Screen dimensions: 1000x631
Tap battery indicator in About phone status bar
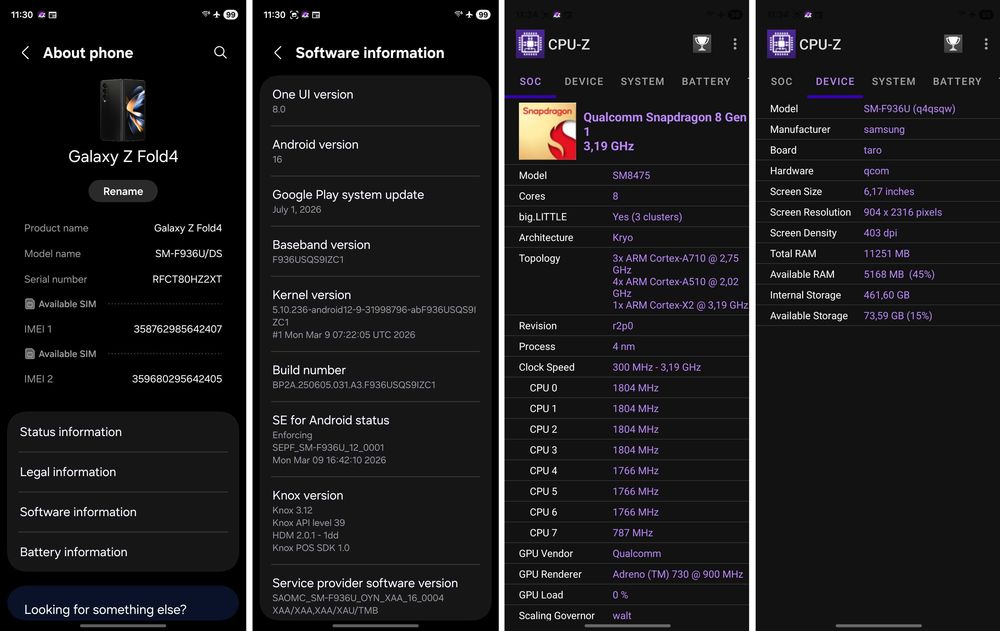[230, 15]
